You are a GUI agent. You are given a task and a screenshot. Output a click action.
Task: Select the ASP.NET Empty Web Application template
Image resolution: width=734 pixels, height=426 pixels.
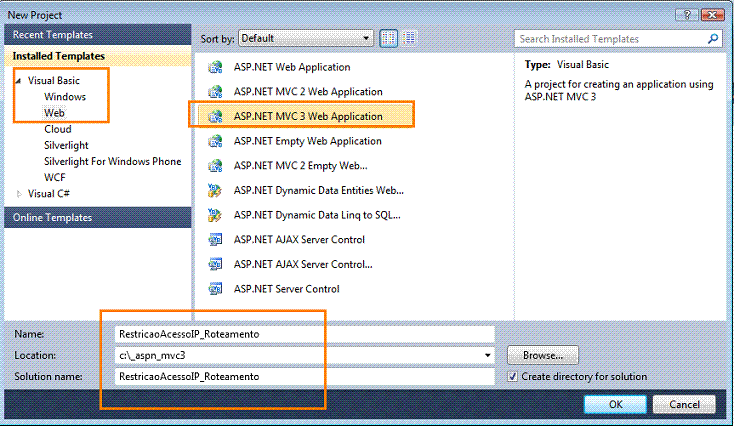tap(308, 141)
